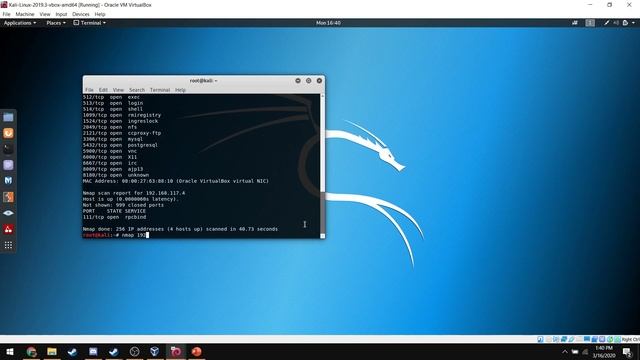Launch the black Terminal icon in Kali dock

click(x=8, y=149)
